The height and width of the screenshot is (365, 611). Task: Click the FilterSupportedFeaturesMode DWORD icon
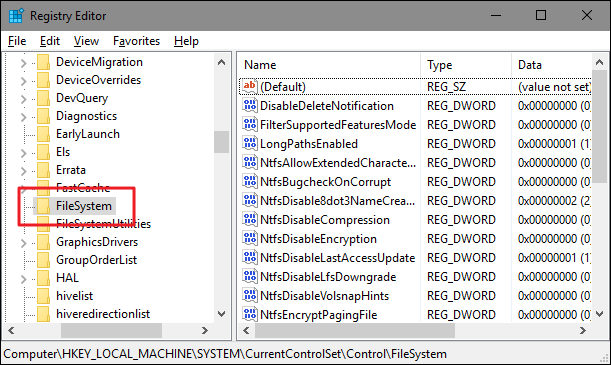point(249,125)
